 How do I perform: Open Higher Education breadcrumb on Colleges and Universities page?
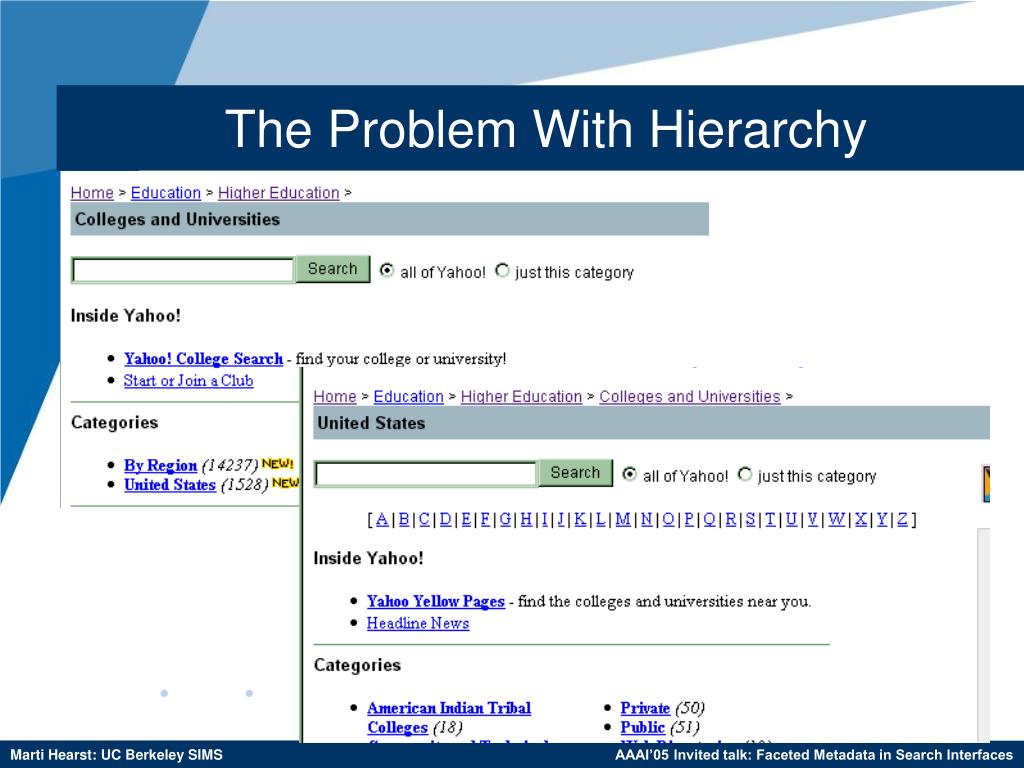click(x=278, y=193)
